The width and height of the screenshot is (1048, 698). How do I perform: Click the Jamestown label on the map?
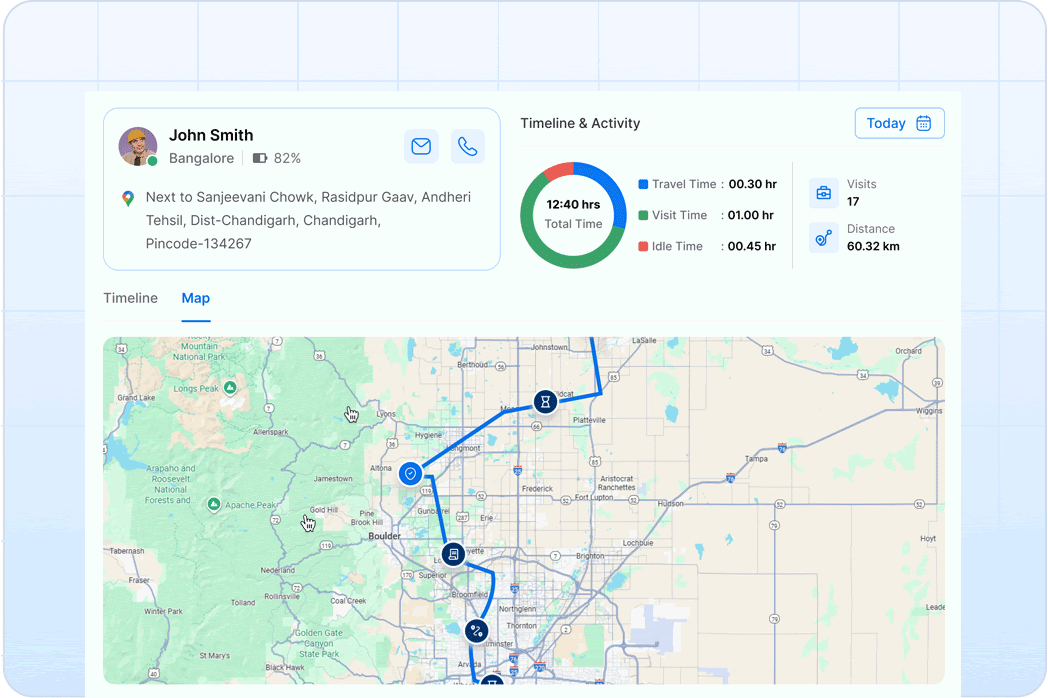click(333, 479)
